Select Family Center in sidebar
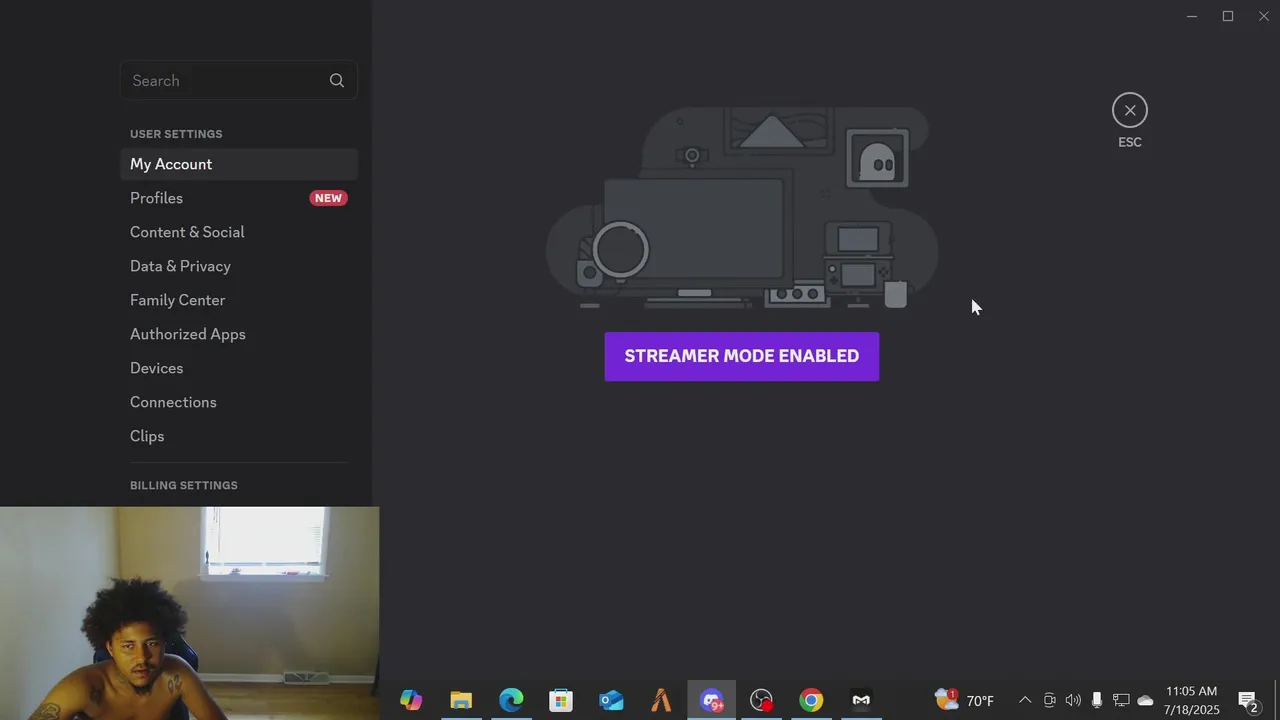The width and height of the screenshot is (1280, 720). (239, 300)
